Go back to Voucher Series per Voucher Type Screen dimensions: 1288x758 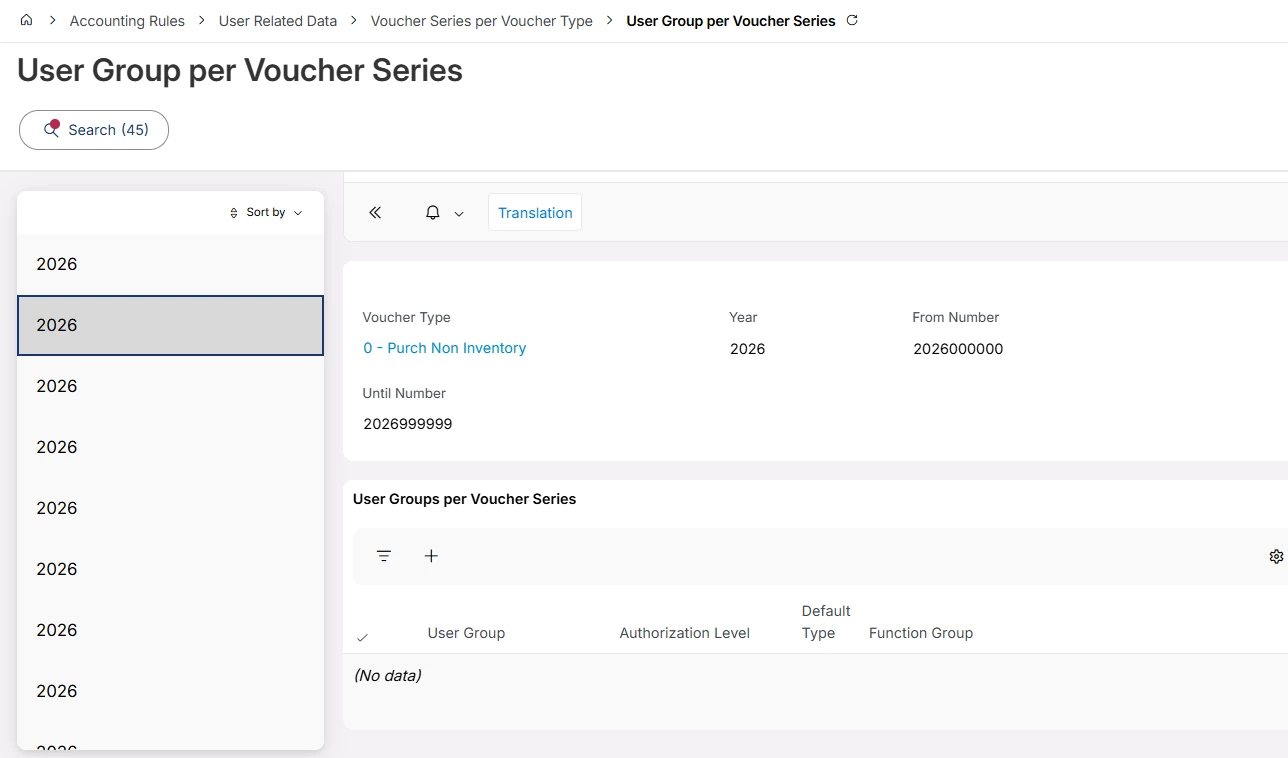click(481, 21)
